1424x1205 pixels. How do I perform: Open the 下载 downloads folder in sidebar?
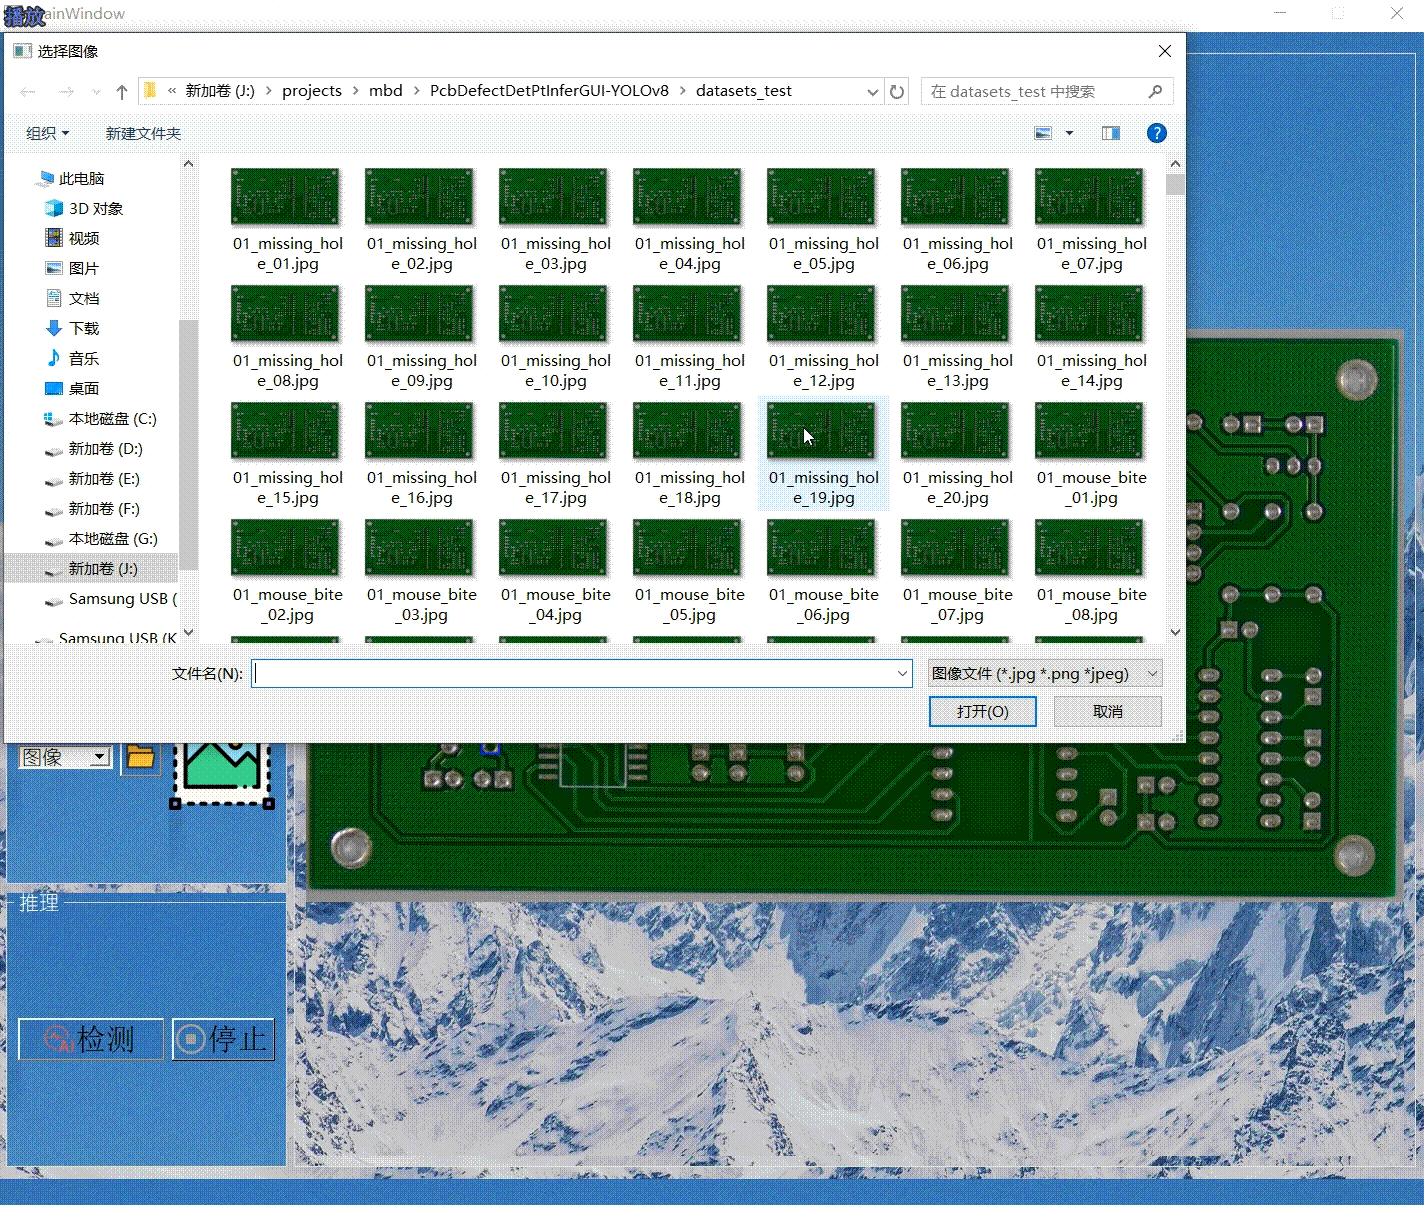(84, 329)
